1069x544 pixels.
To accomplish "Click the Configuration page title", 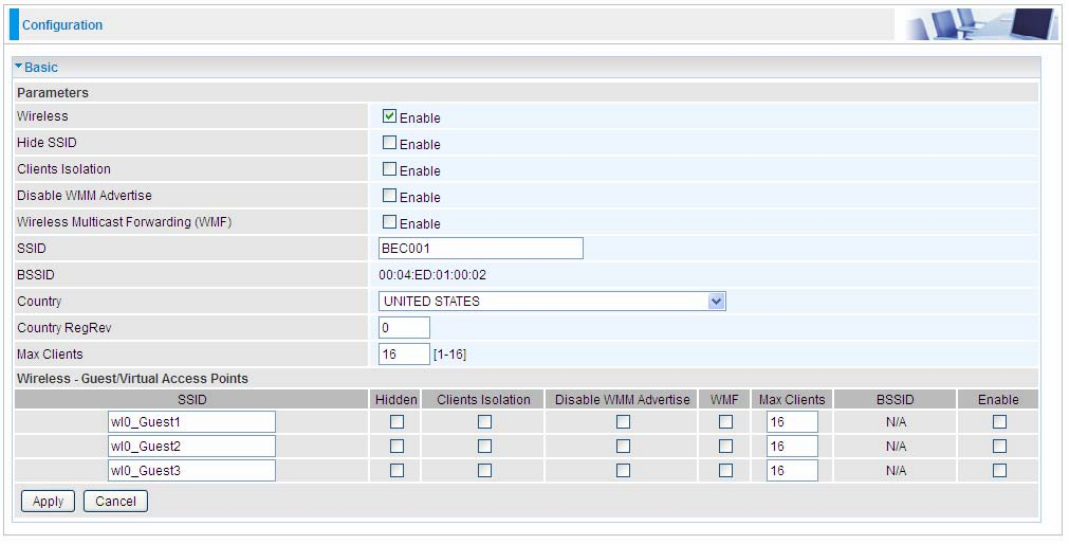I will (x=62, y=25).
